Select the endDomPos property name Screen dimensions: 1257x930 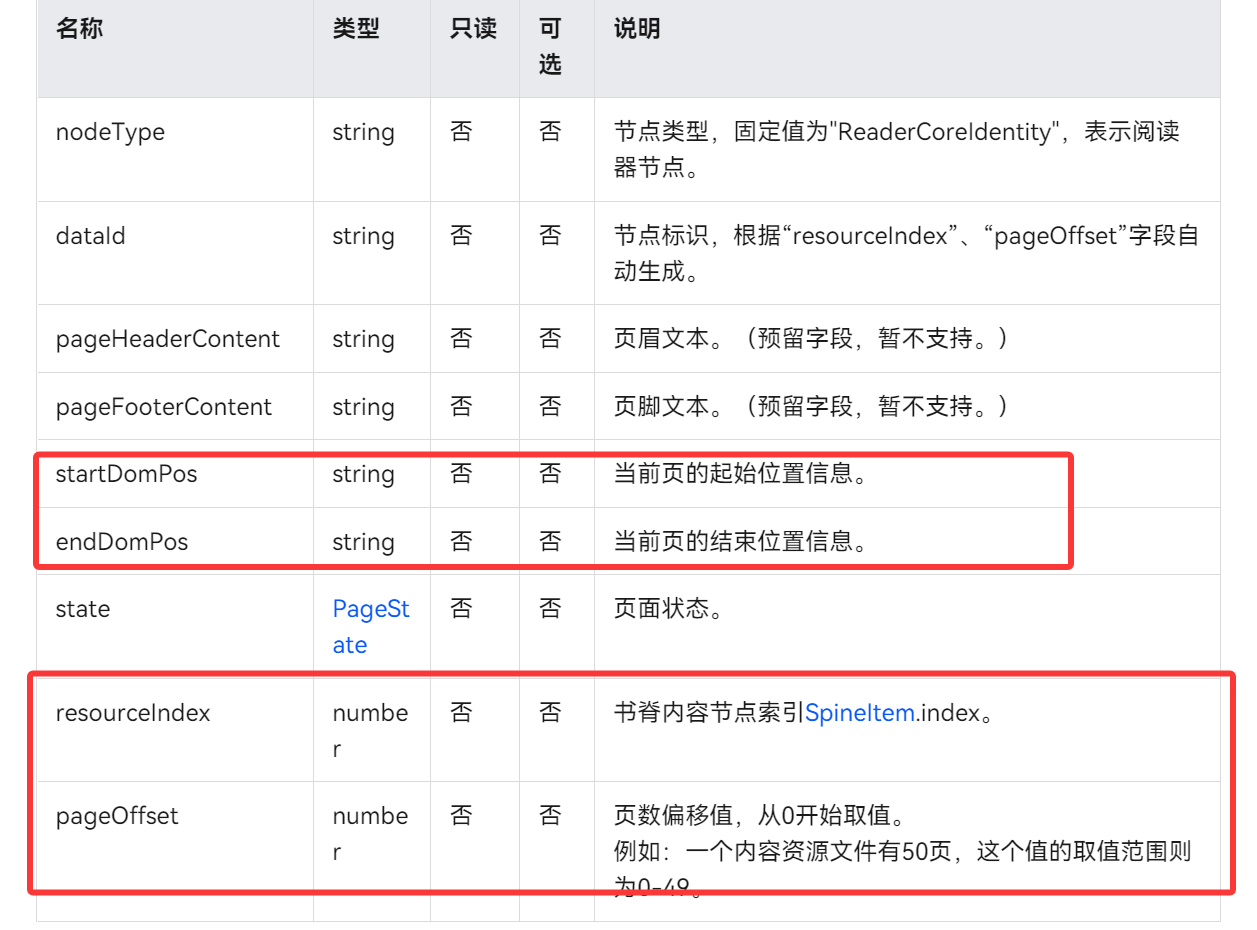(x=121, y=542)
